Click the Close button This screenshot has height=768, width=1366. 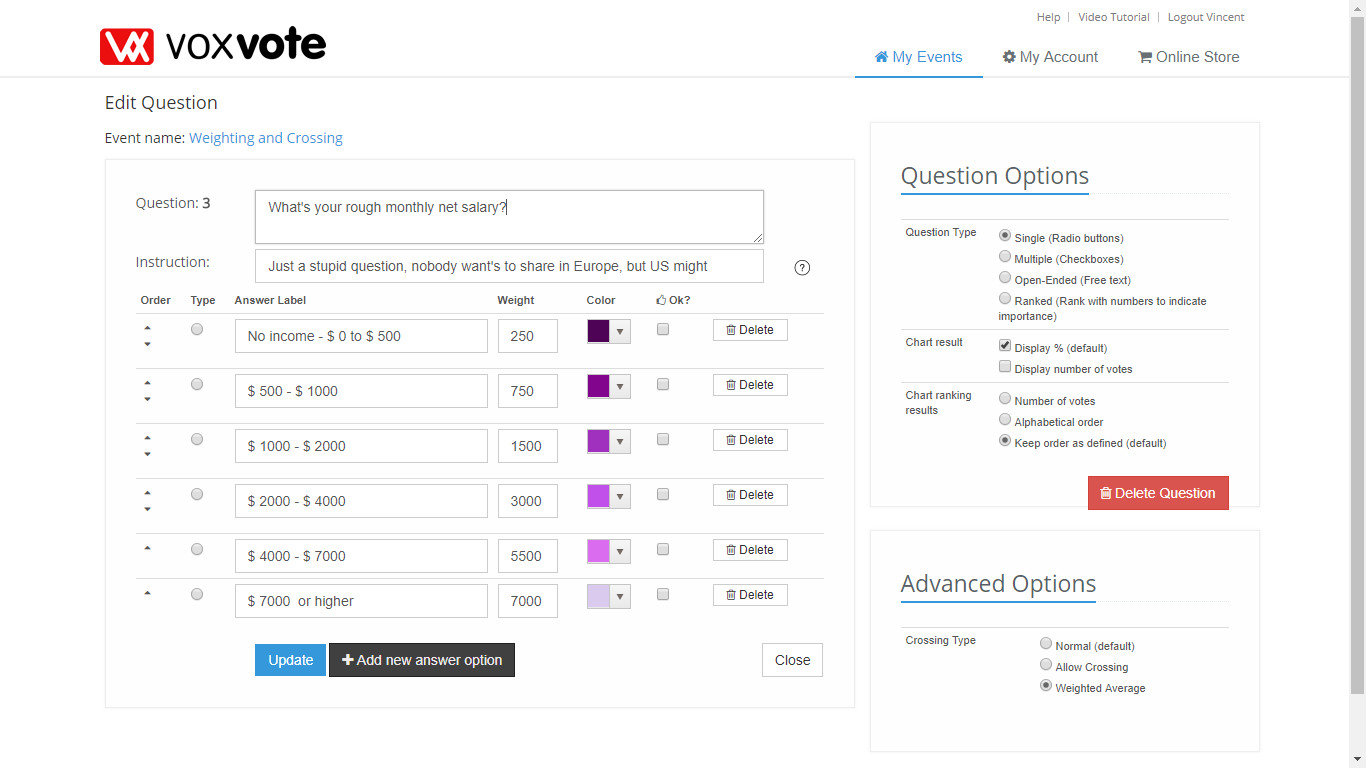[792, 660]
